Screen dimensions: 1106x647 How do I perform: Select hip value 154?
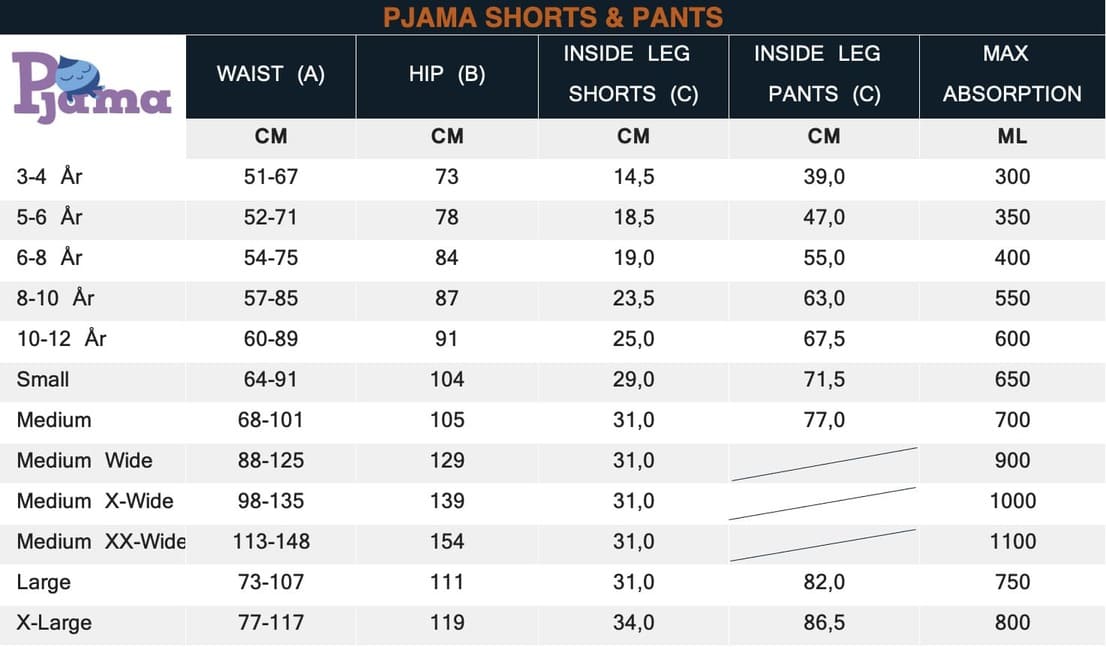point(447,542)
